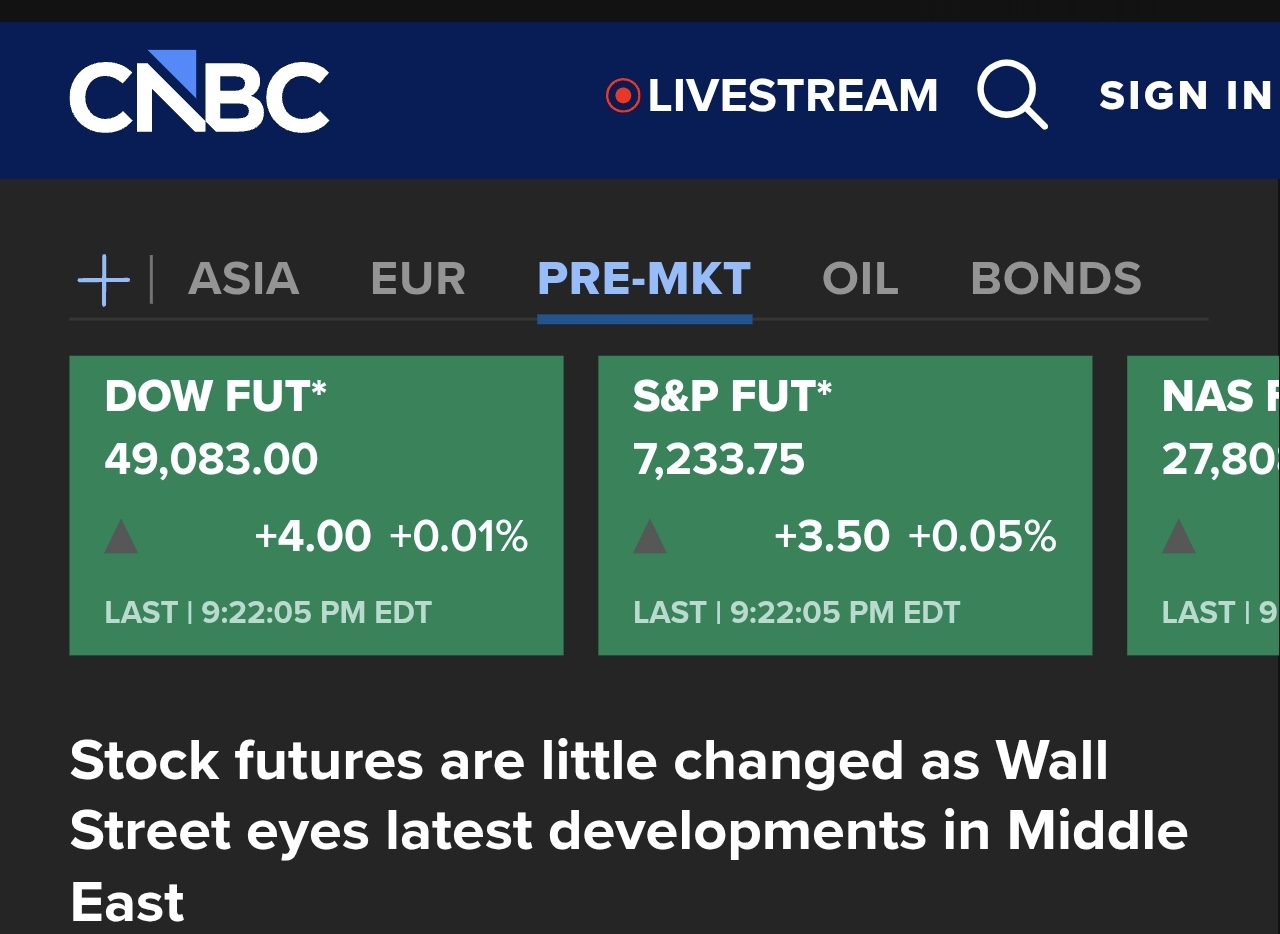Viewport: 1280px width, 934px height.
Task: Read the stock futures headline article
Action: pyautogui.click(x=629, y=832)
